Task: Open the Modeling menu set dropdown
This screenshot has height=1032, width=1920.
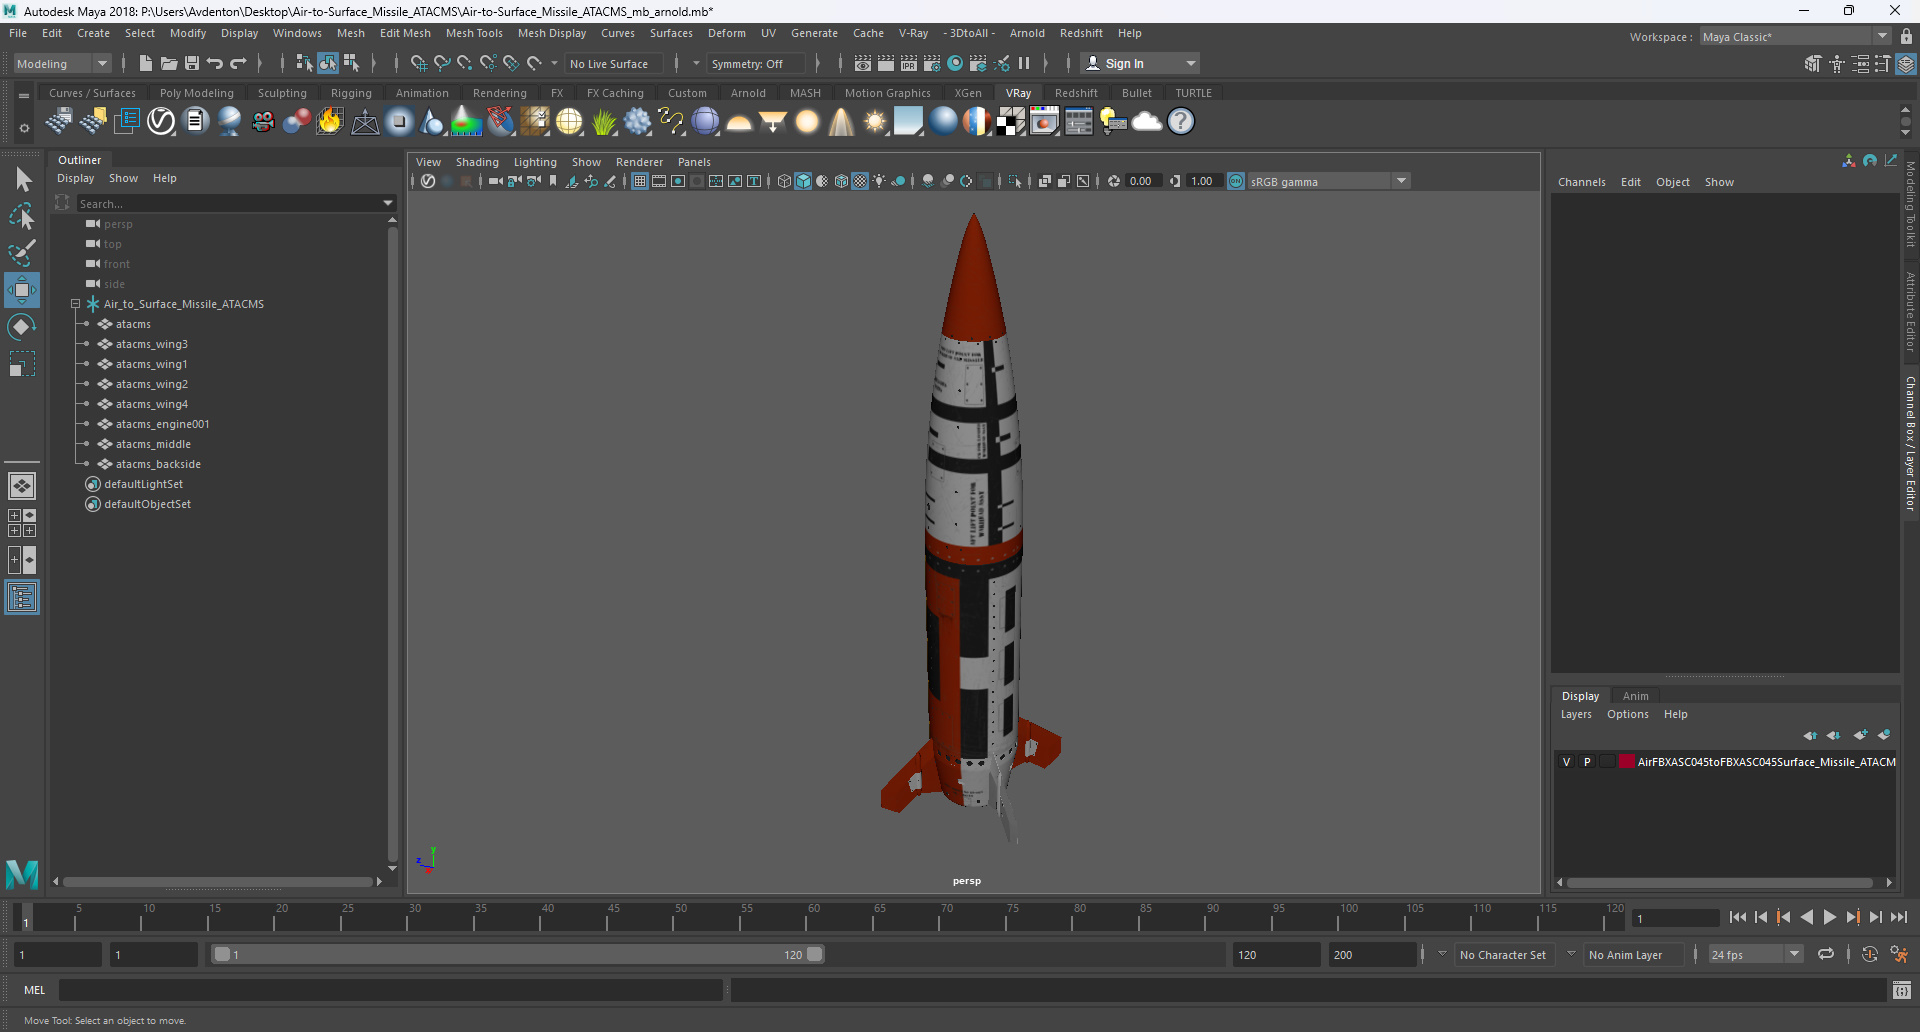Action: point(62,63)
